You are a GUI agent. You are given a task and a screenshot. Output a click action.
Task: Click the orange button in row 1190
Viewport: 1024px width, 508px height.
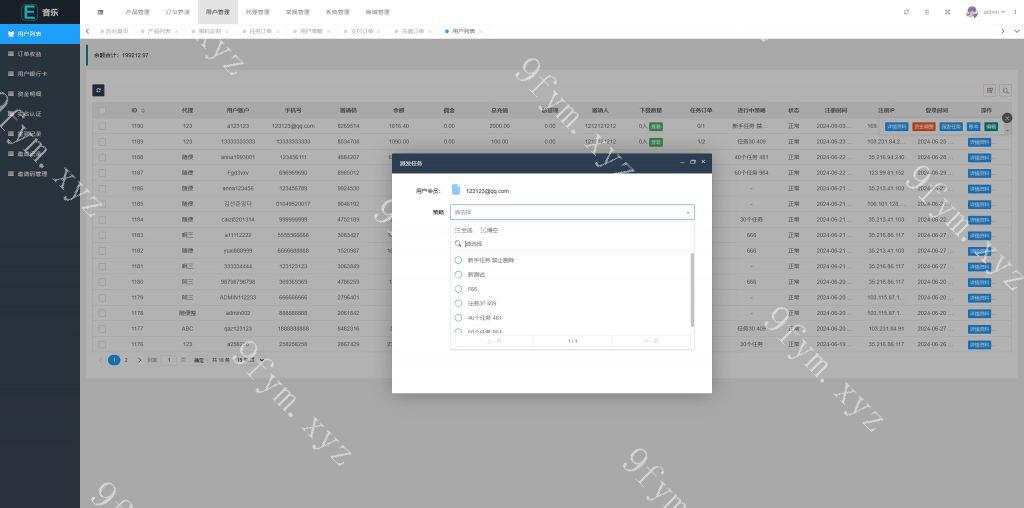(x=923, y=126)
